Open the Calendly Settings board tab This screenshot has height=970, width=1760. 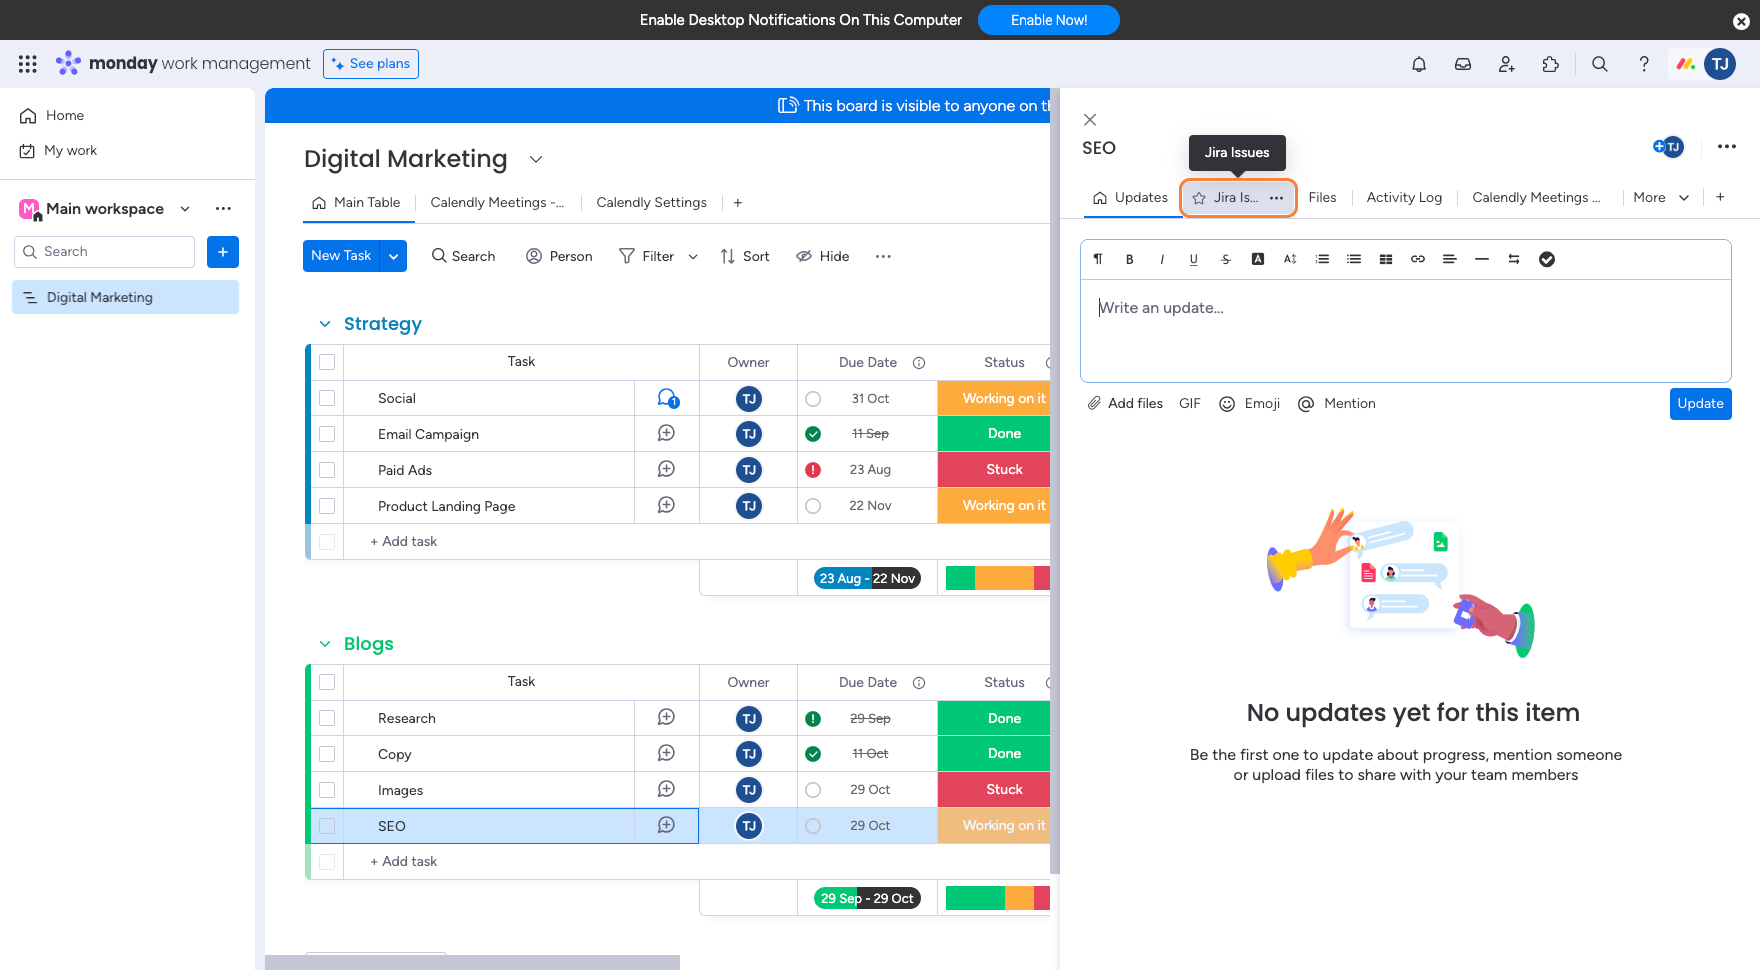[651, 203]
